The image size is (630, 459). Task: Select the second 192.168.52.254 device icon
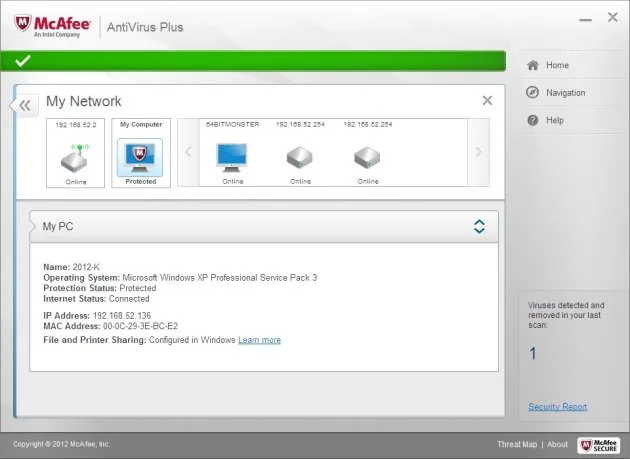coord(367,158)
